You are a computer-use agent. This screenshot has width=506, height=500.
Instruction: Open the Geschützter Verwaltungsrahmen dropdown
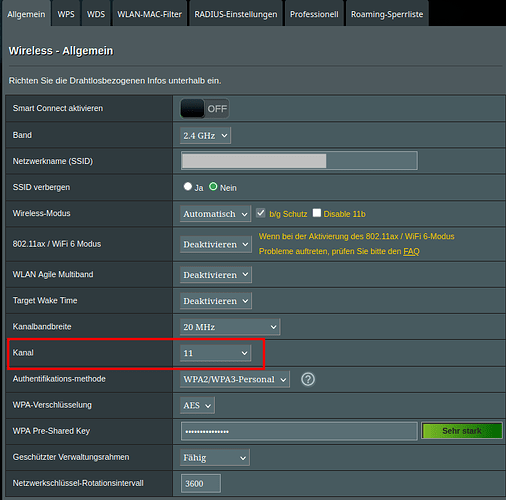pyautogui.click(x=215, y=458)
